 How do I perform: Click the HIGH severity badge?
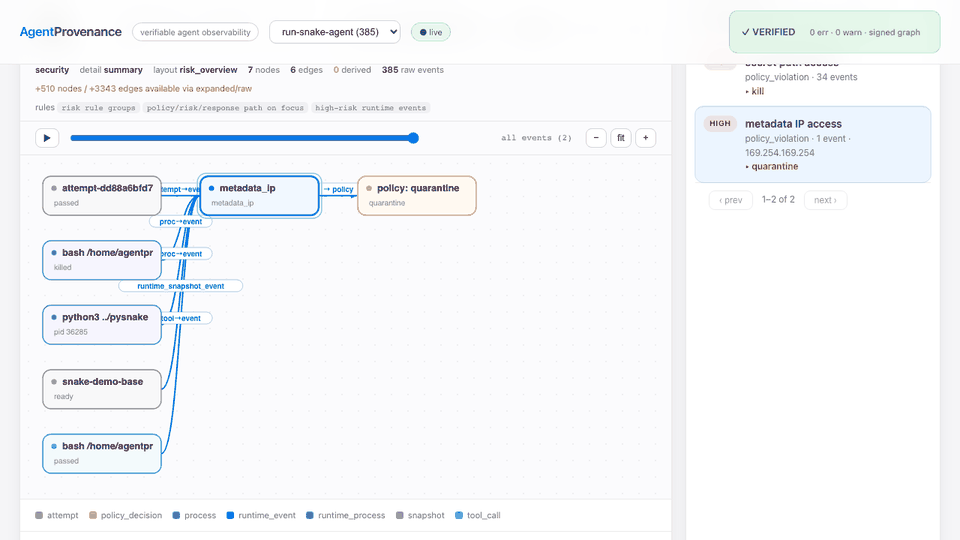[x=720, y=123]
